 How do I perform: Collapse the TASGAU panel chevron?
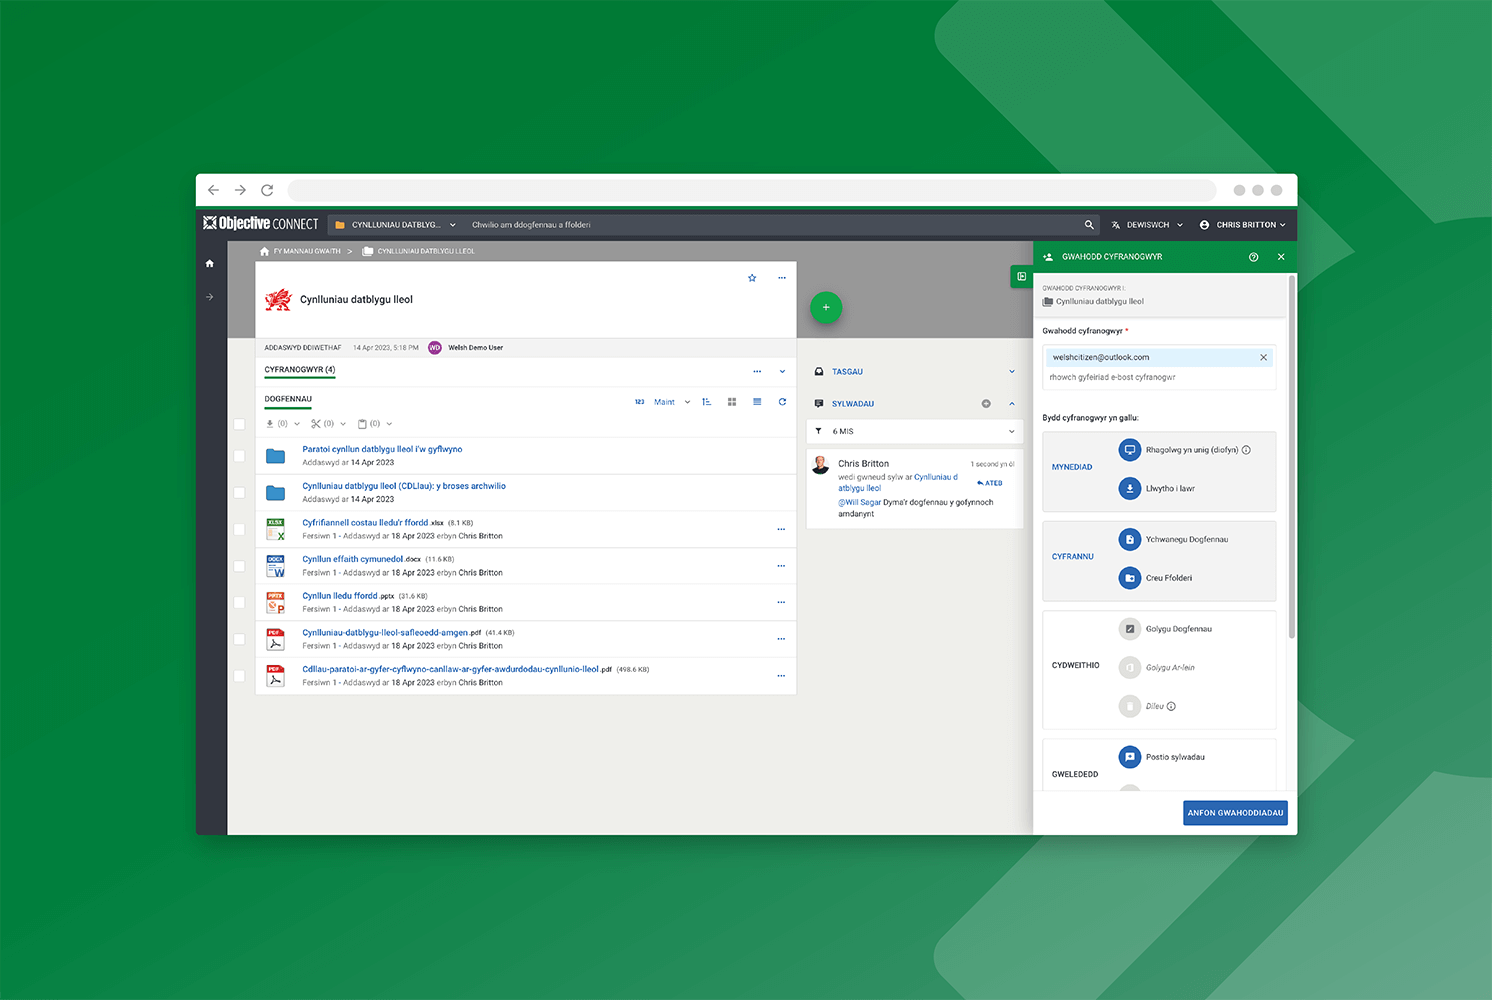pyautogui.click(x=1013, y=371)
